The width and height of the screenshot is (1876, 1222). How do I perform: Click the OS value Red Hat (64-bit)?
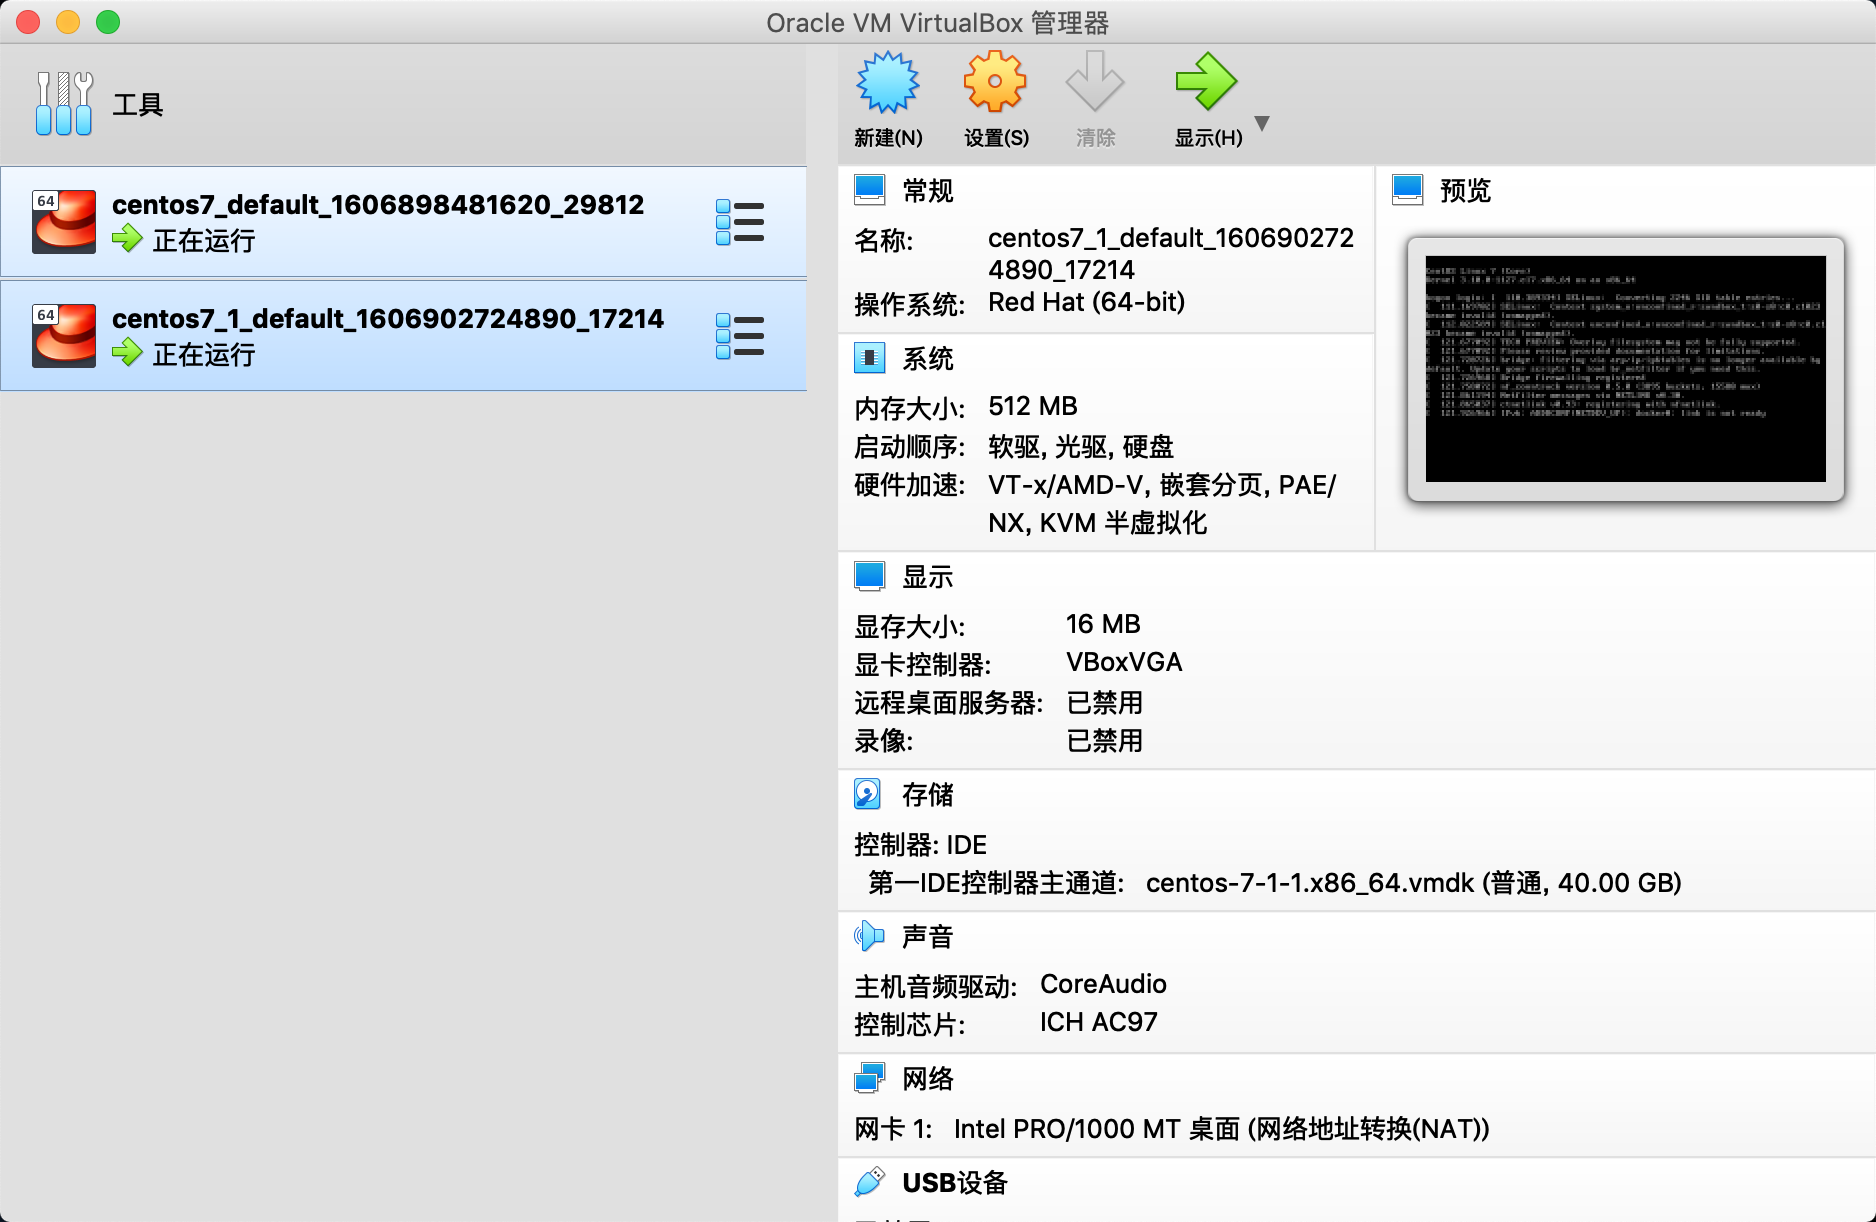click(1086, 302)
